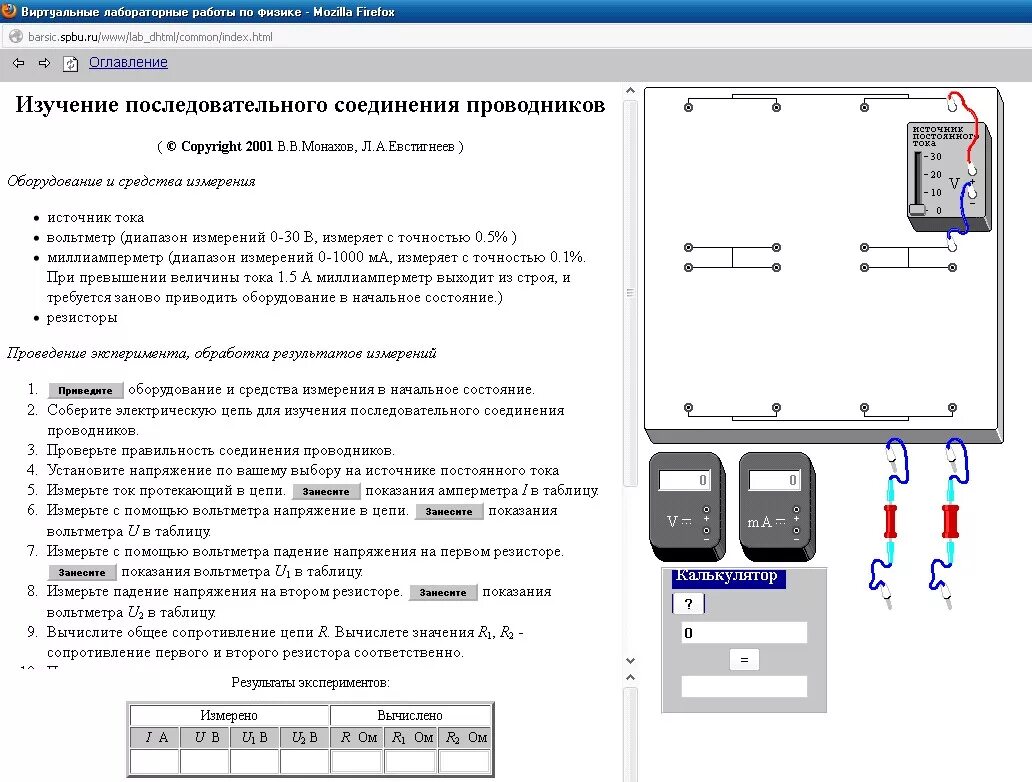Click the Firefox logo in title bar
The image size is (1032, 782).
pos(9,11)
